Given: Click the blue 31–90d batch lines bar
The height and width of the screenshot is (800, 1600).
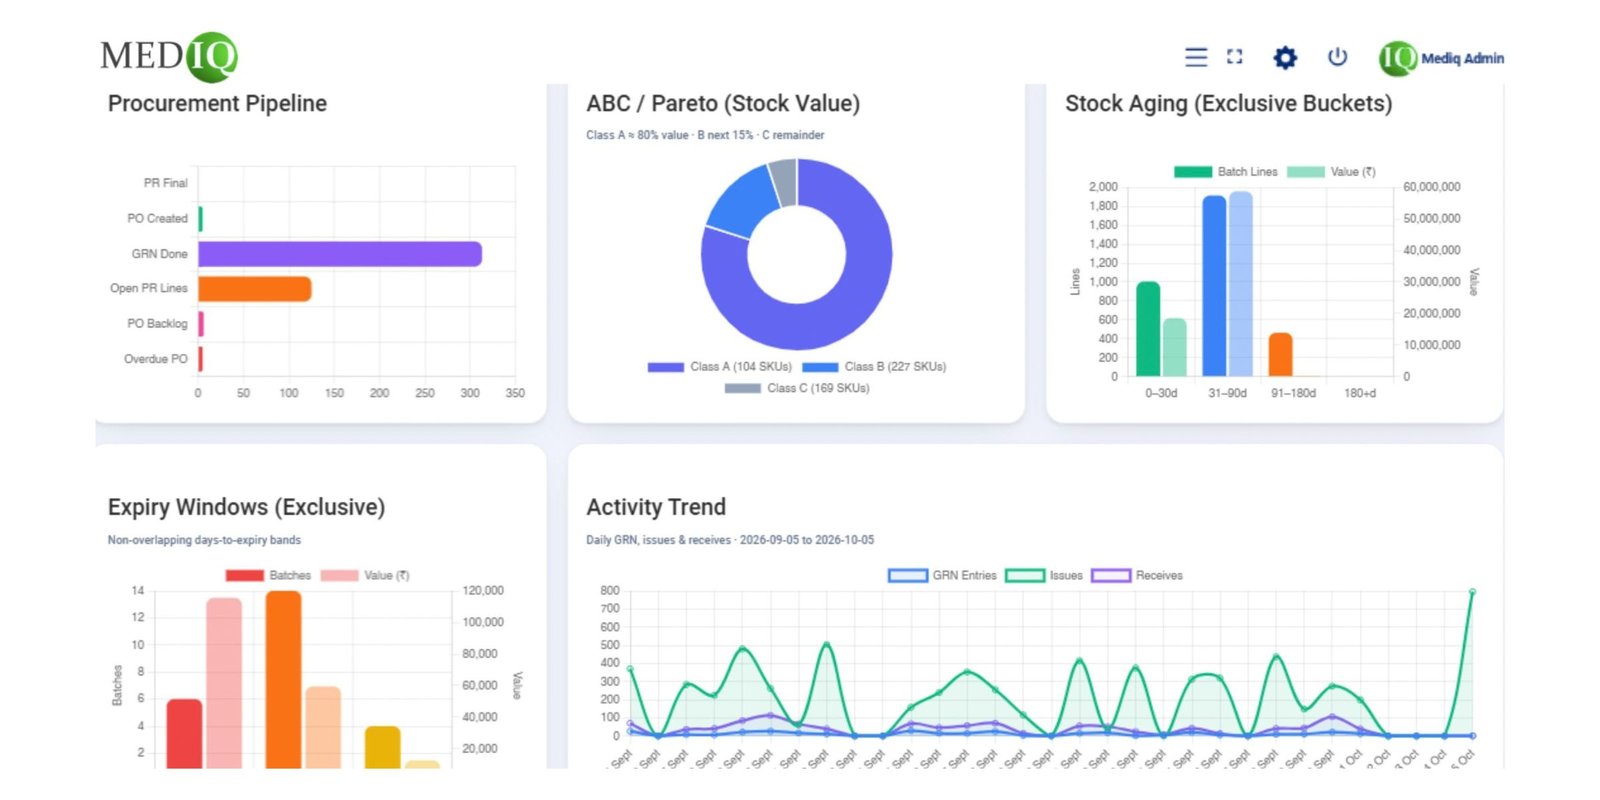Looking at the screenshot, I should pyautogui.click(x=1214, y=286).
